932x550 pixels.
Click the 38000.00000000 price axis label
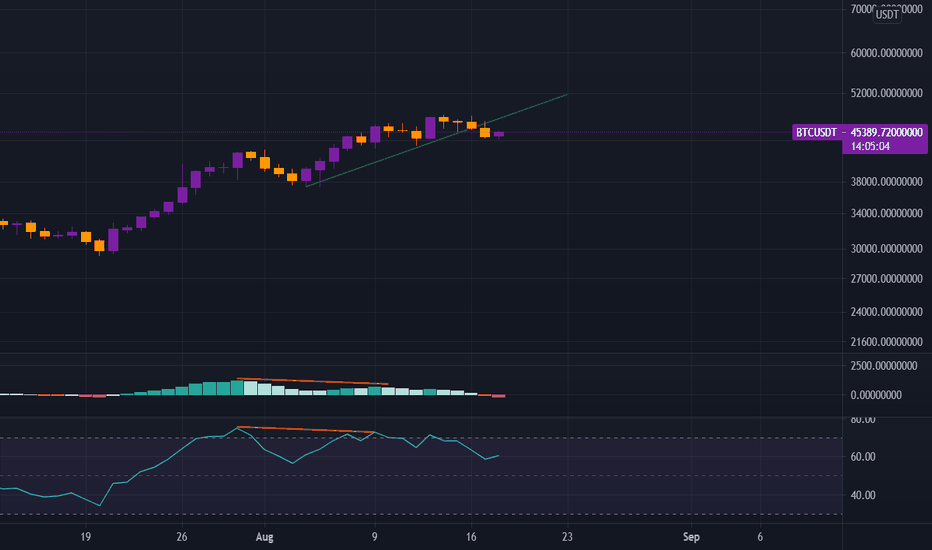coord(886,182)
